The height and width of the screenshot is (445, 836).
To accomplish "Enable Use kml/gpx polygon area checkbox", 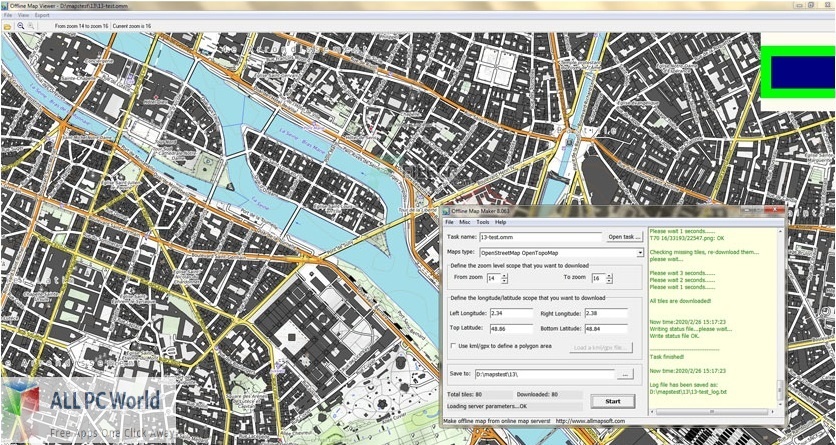I will point(453,346).
